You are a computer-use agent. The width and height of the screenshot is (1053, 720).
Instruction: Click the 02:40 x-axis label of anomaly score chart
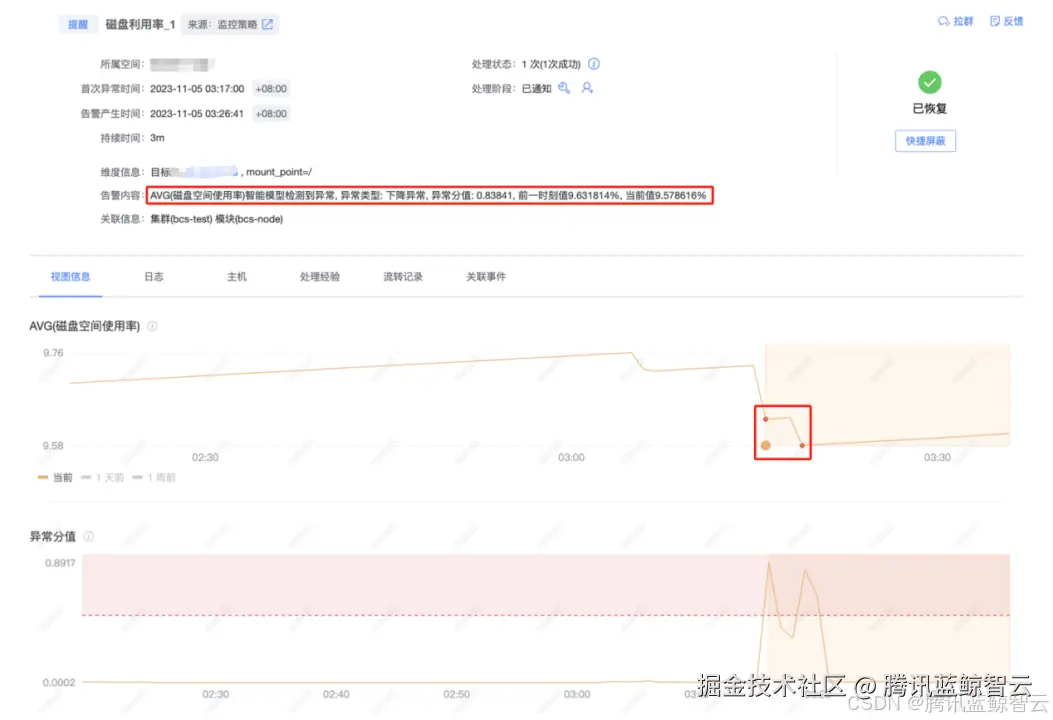coord(336,694)
